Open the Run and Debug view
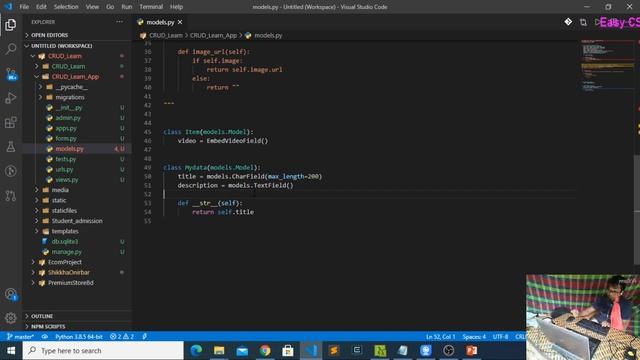 tap(11, 98)
